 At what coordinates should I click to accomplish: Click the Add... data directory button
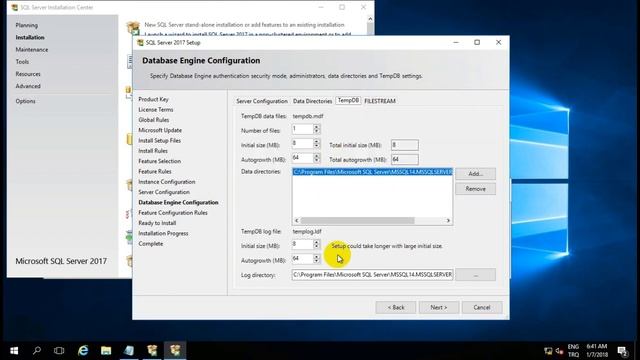pos(476,174)
